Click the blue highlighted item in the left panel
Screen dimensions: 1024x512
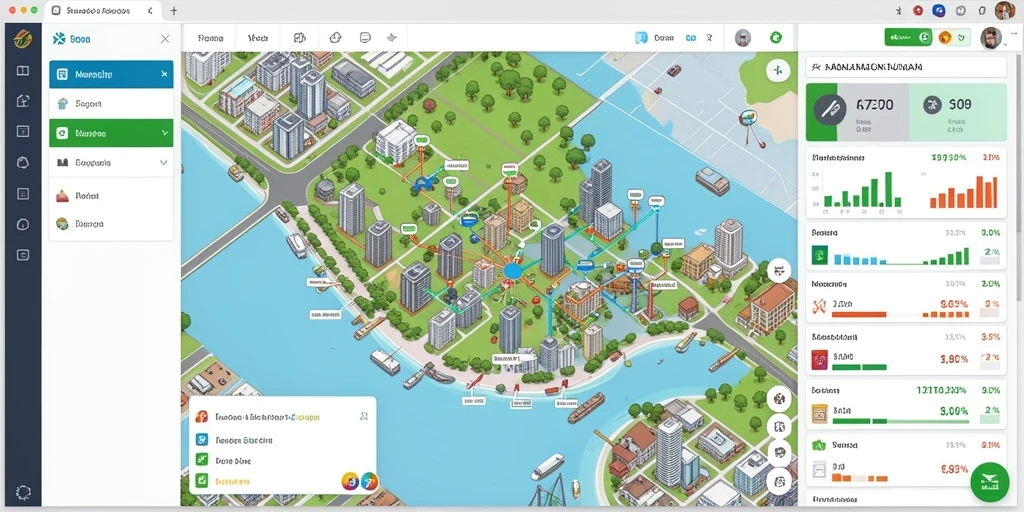tap(111, 74)
